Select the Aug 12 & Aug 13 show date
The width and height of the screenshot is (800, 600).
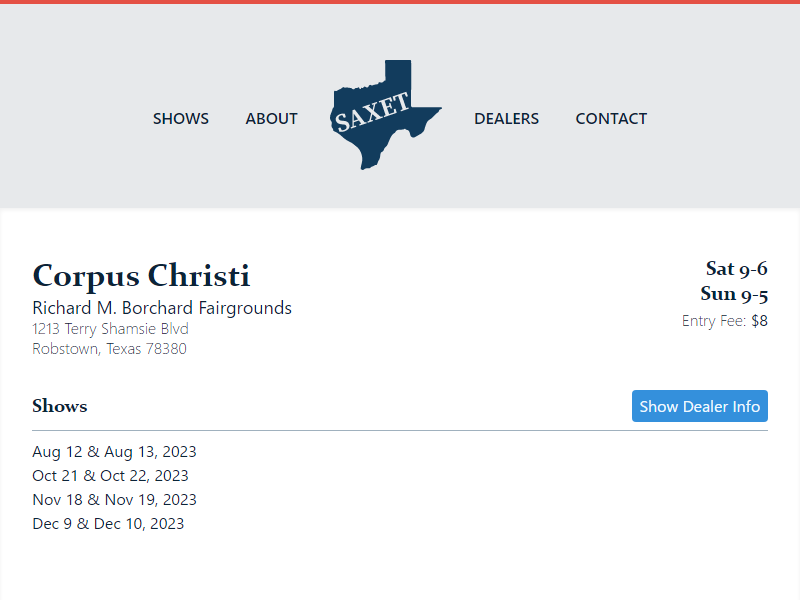tap(114, 452)
